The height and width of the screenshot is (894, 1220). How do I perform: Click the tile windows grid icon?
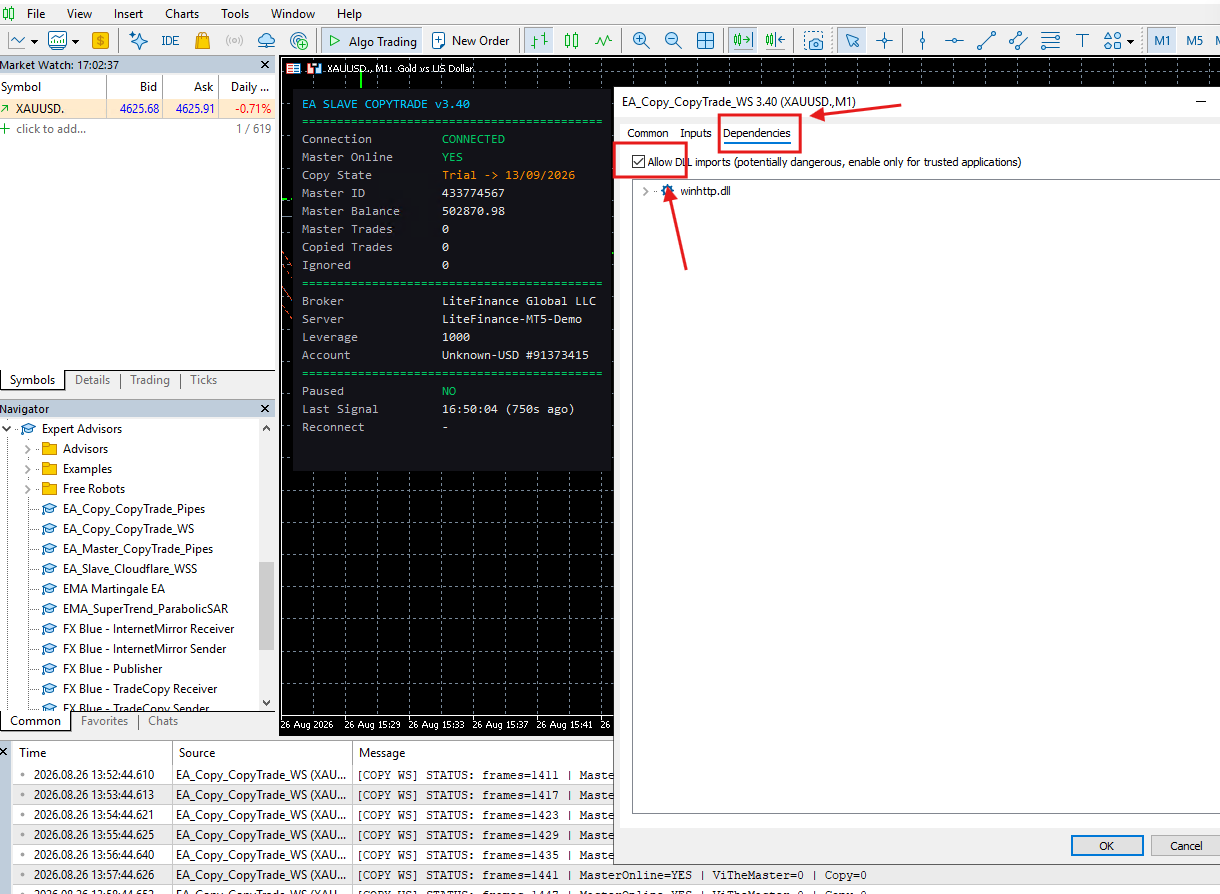705,41
